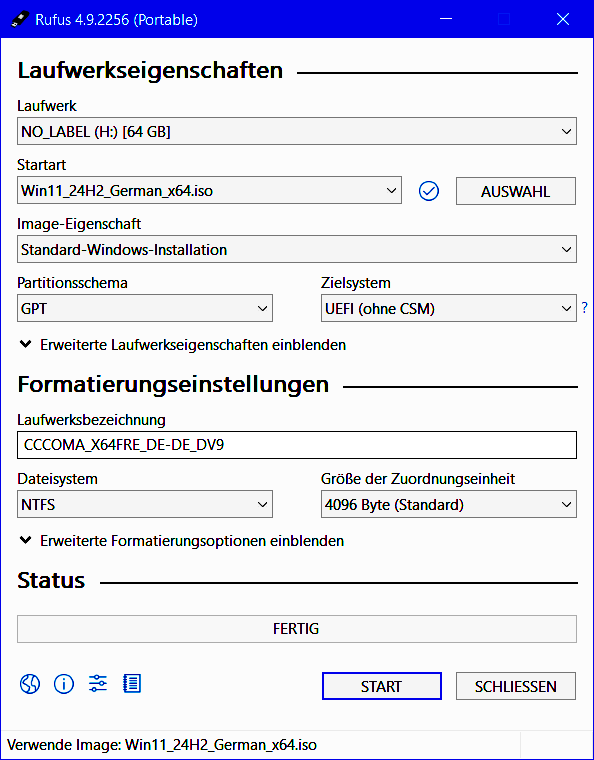Show the log with notebook icon
Image resolution: width=594 pixels, height=760 pixels.
pos(132,683)
